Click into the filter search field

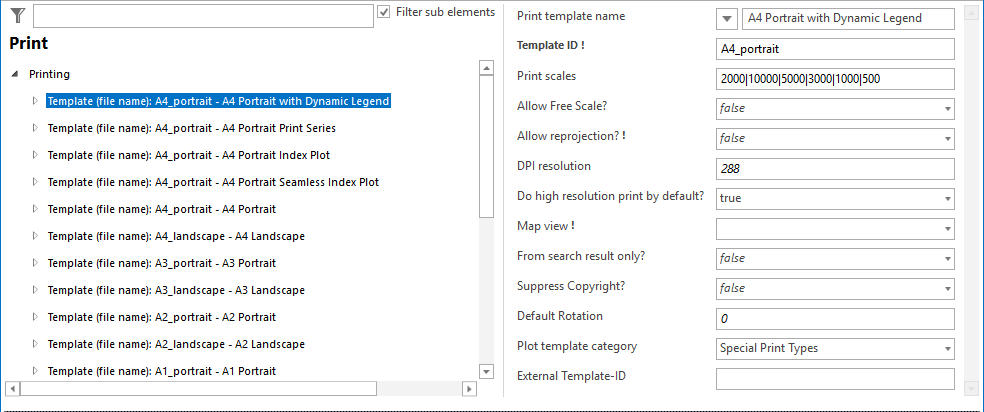(202, 16)
